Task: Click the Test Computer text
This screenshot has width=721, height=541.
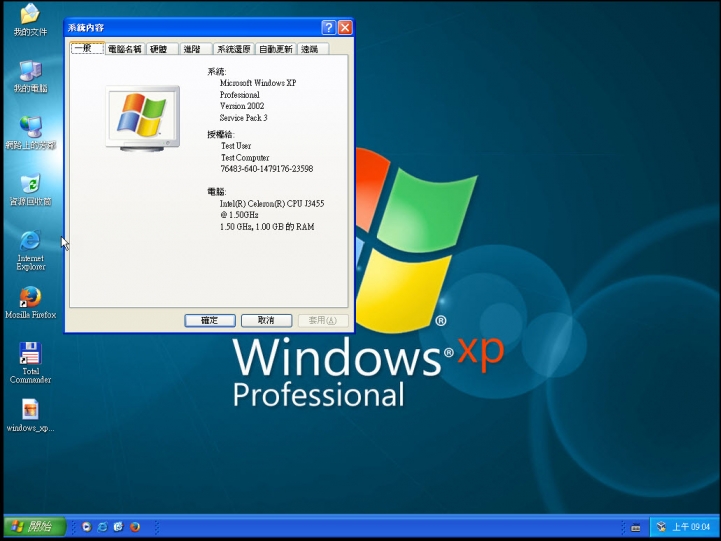Action: [245, 158]
